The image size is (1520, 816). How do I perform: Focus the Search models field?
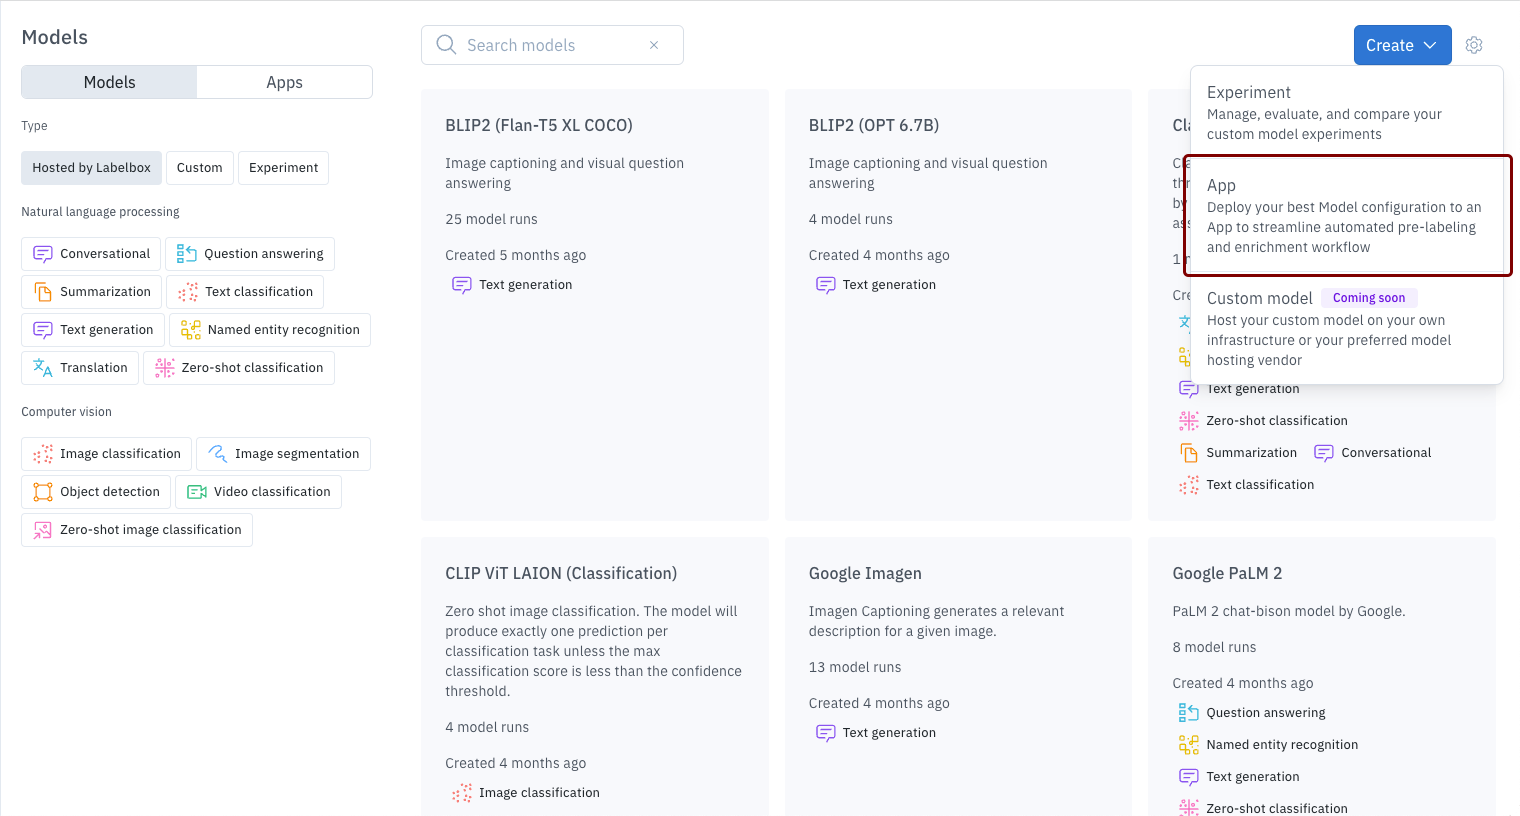[x=552, y=45]
